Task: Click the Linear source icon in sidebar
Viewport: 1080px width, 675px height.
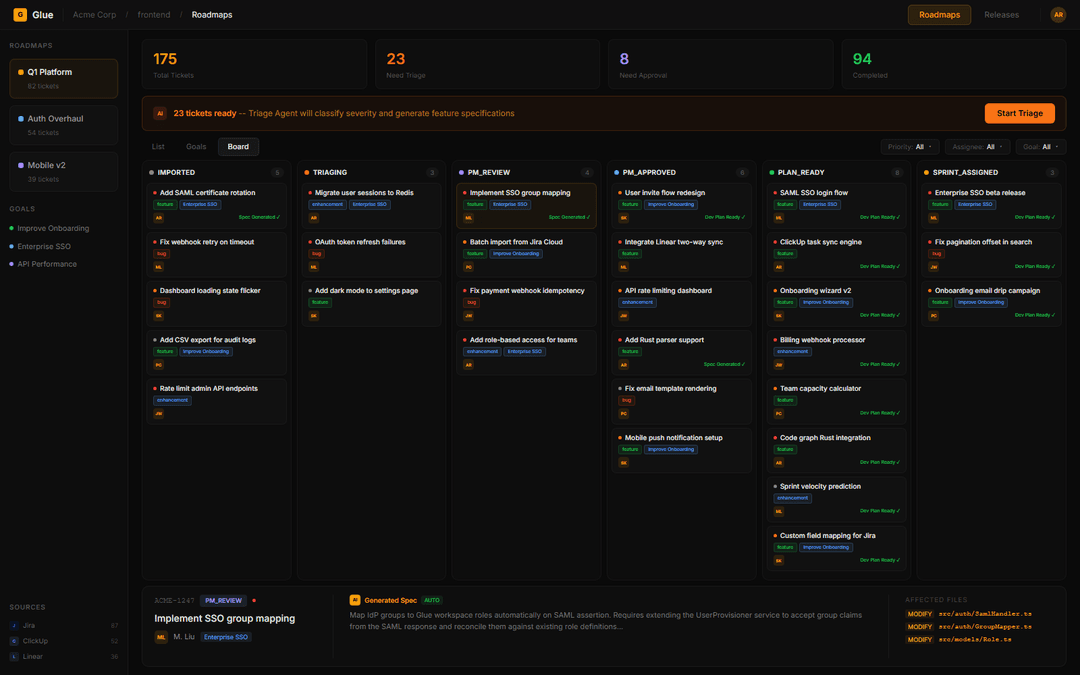Action: click(x=14, y=657)
